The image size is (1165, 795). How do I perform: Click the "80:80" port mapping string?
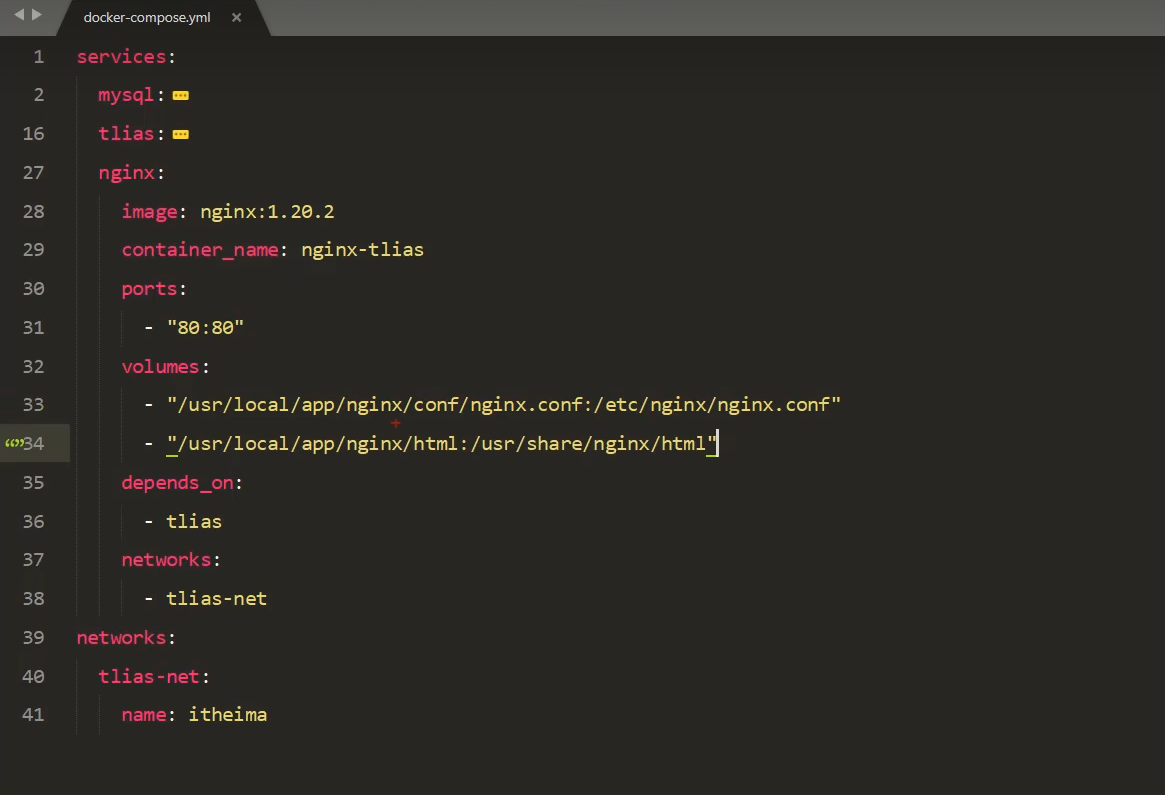point(205,328)
